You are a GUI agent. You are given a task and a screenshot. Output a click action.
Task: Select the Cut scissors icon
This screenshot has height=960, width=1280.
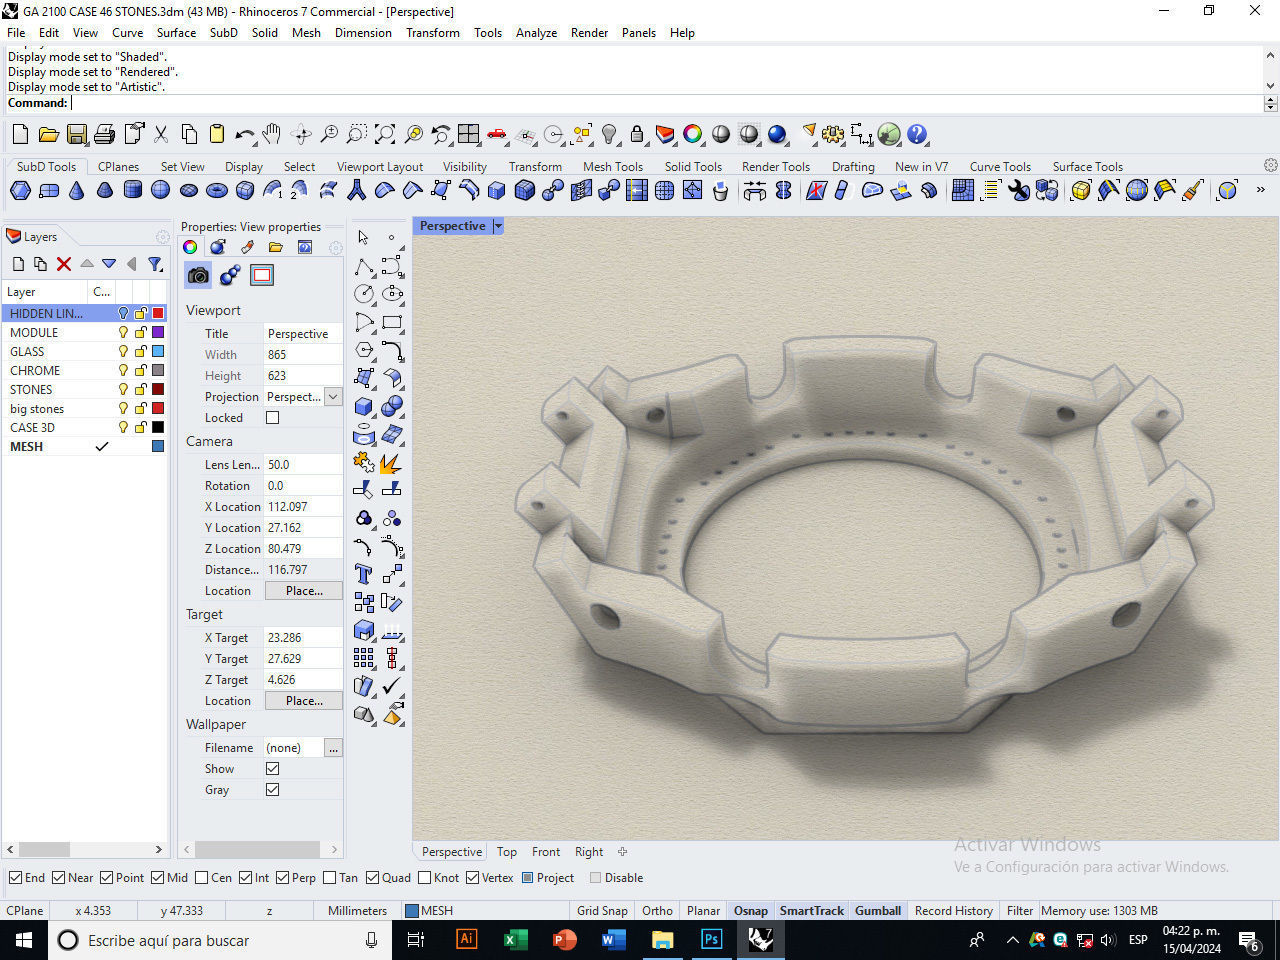coord(160,134)
